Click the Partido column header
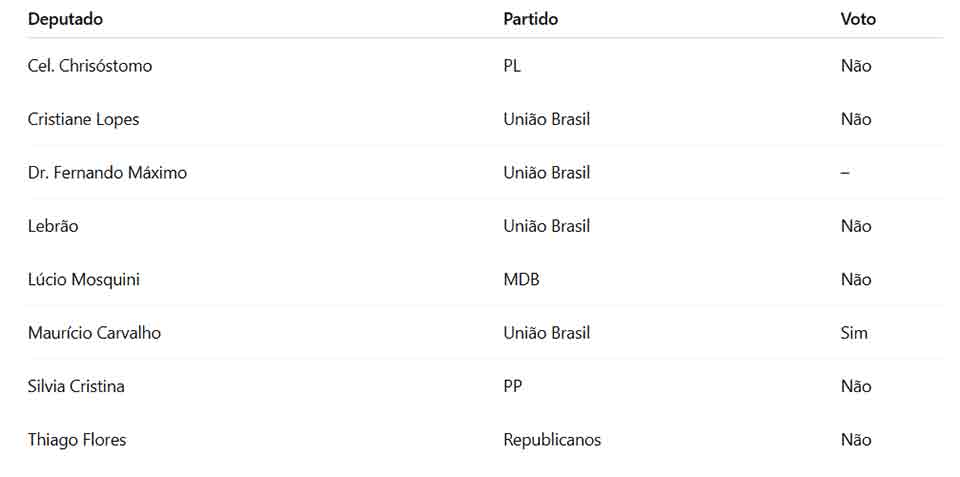 coord(530,19)
